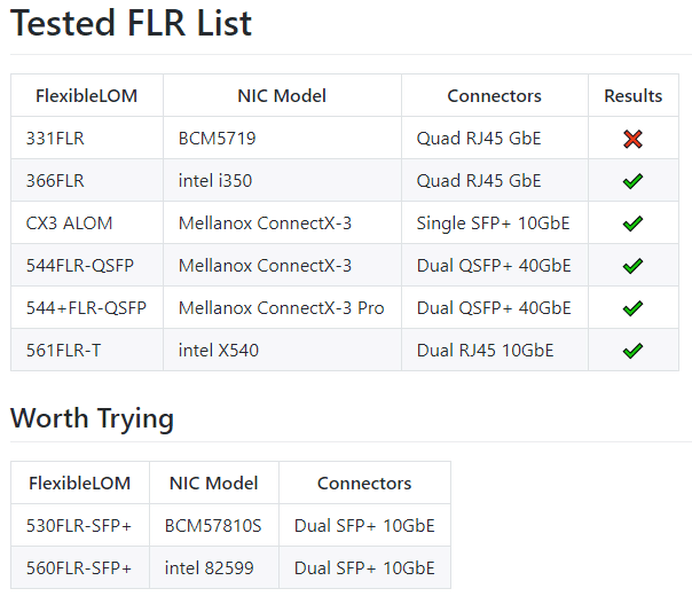The image size is (692, 604).
Task: Click the green checkmark for 366FLR
Action: click(x=632, y=181)
